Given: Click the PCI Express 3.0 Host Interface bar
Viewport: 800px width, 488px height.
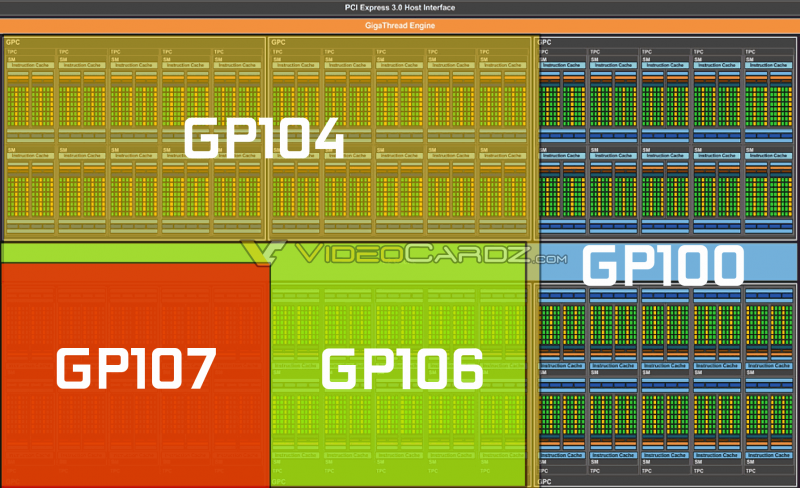Looking at the screenshot, I should [x=400, y=7].
